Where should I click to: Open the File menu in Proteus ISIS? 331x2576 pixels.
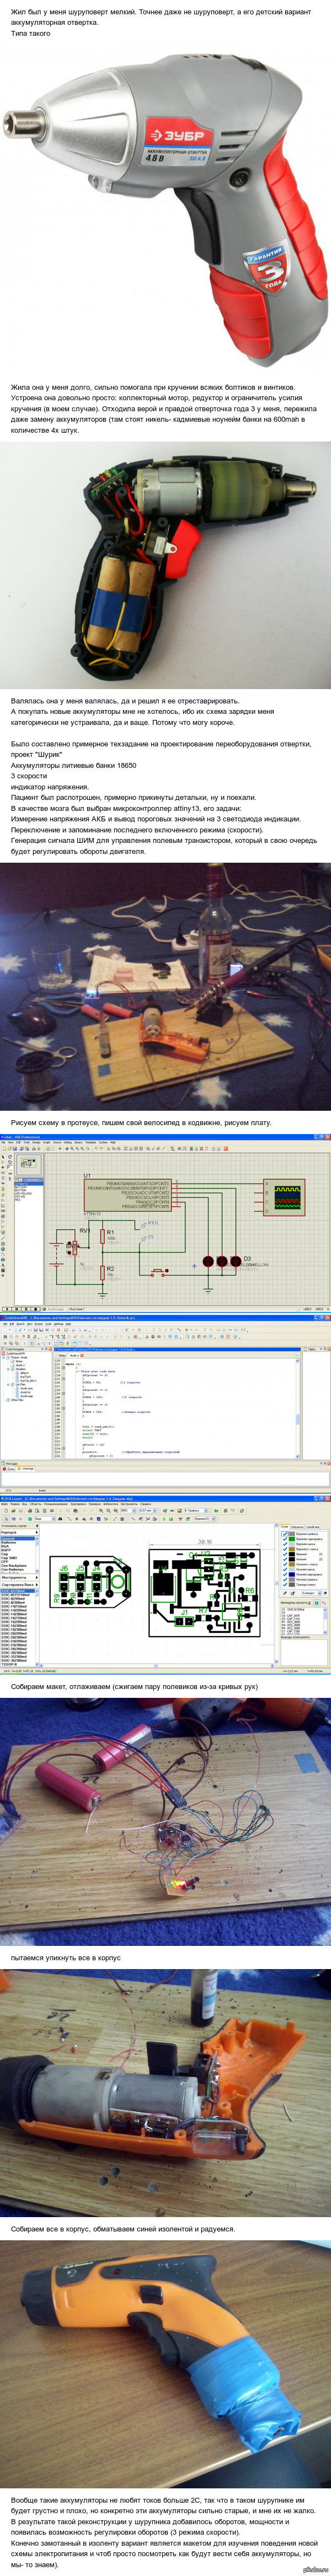click(4, 1142)
